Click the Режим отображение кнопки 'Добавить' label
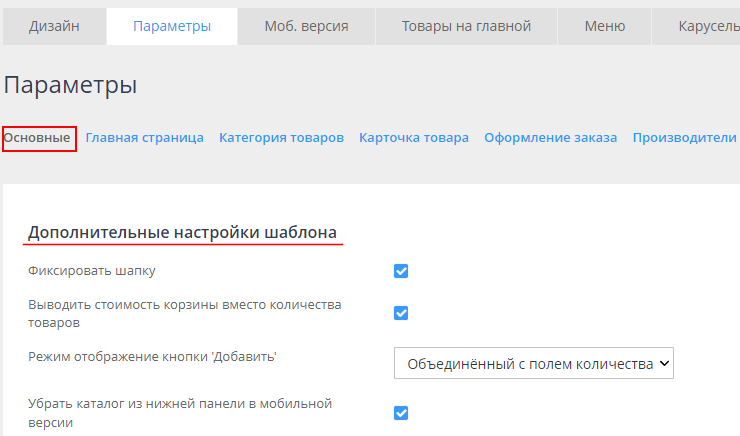740x436 pixels. coord(152,357)
